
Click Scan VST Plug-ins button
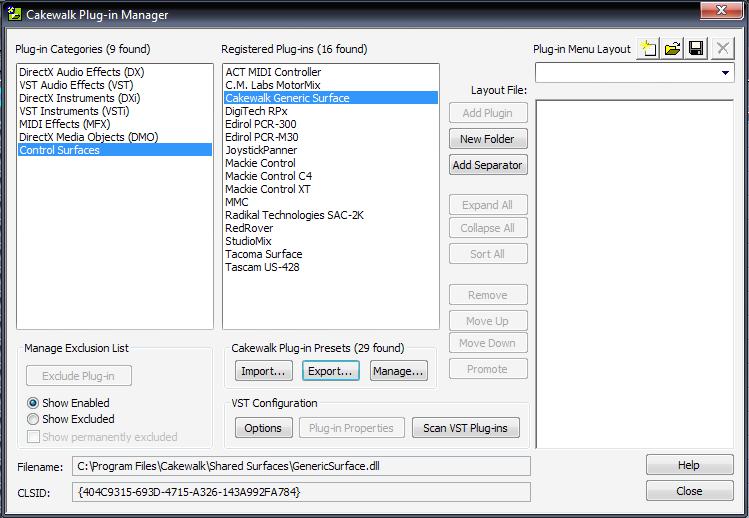[466, 428]
